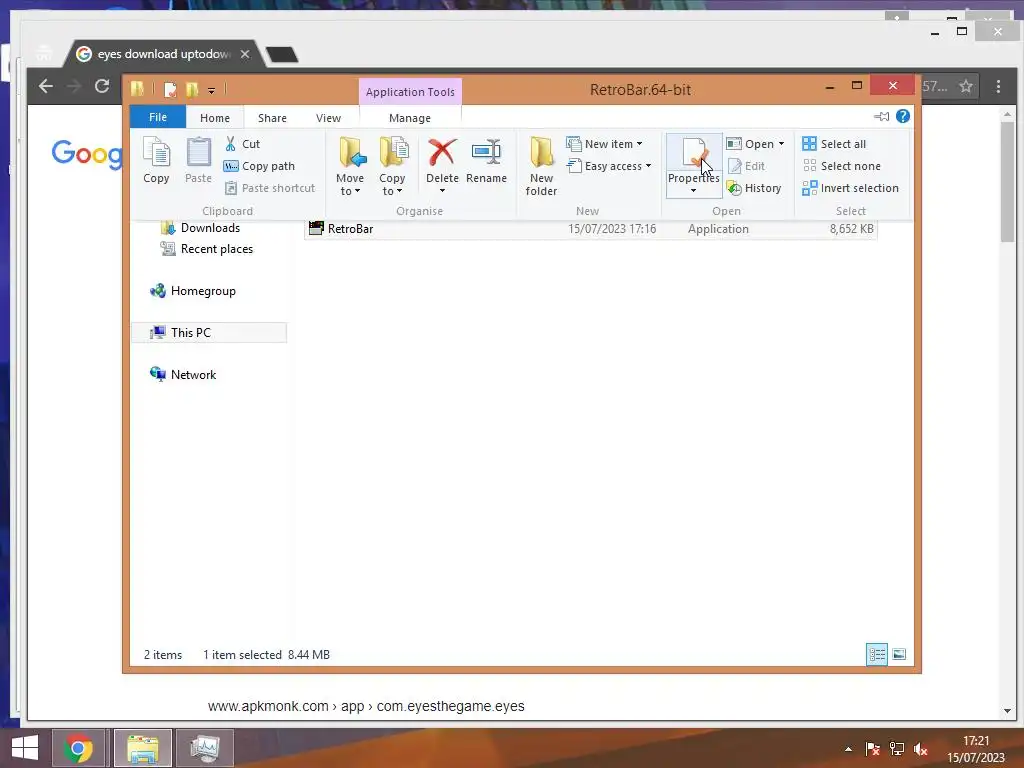This screenshot has height=768, width=1024.
Task: Click the Quick Access properties icon
Action: [x=170, y=89]
